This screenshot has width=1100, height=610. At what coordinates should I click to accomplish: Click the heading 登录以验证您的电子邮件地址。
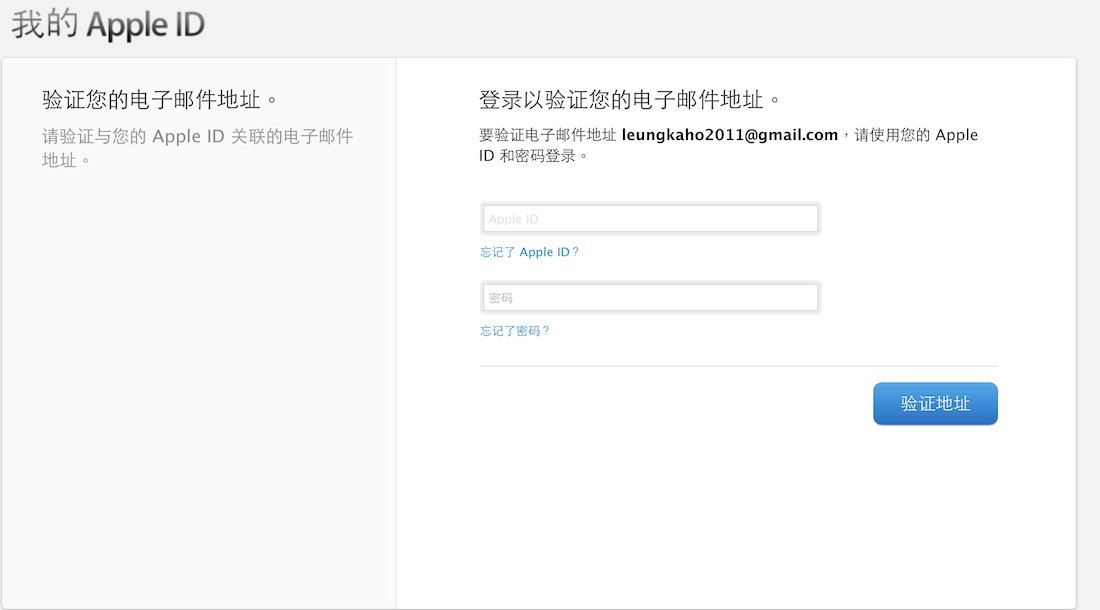[x=629, y=100]
